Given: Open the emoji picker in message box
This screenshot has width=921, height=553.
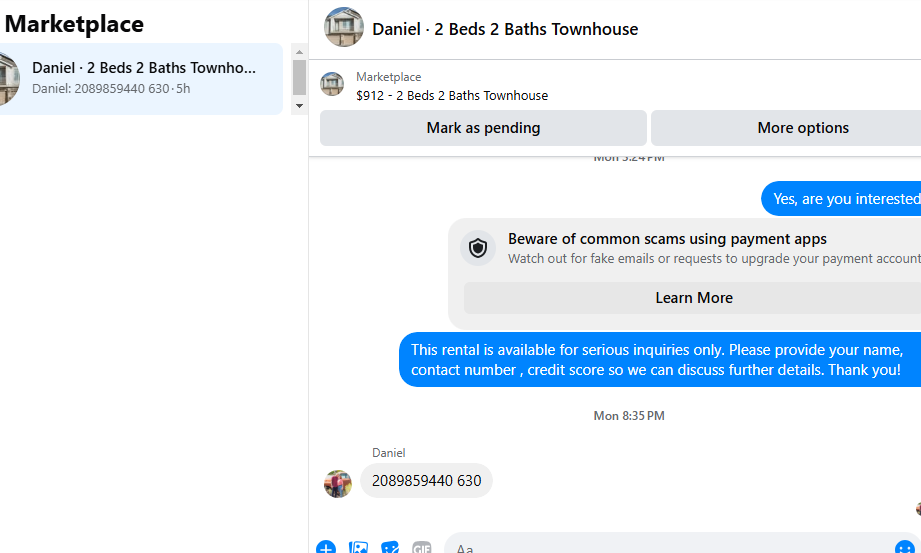Looking at the screenshot, I should (x=905, y=548).
